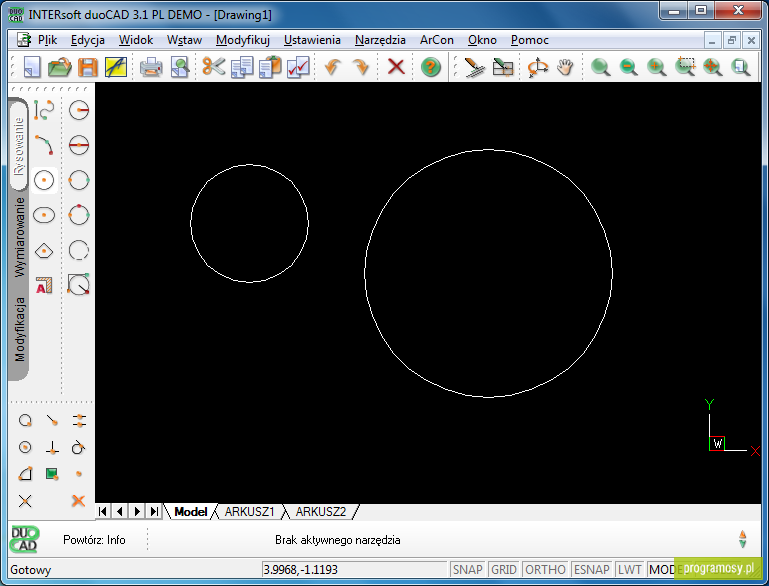Open the Modyfikuj menu
Image resolution: width=769 pixels, height=586 pixels.
(243, 40)
